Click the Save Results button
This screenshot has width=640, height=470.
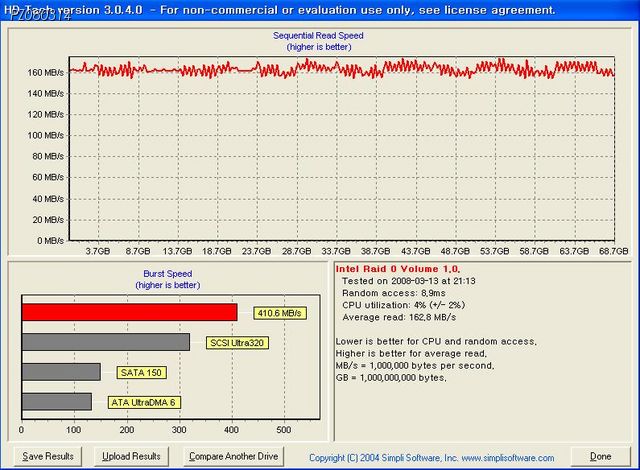click(48, 456)
